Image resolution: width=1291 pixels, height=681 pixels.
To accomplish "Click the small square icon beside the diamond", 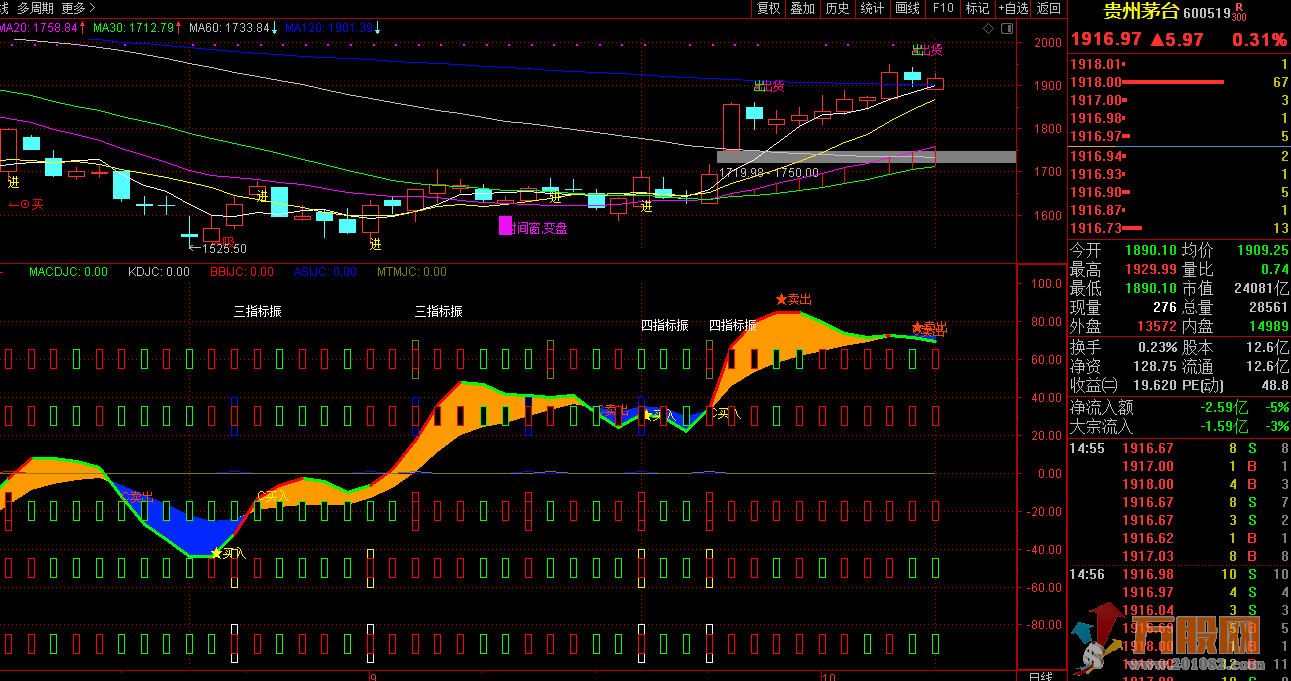I will pyautogui.click(x=1006, y=29).
